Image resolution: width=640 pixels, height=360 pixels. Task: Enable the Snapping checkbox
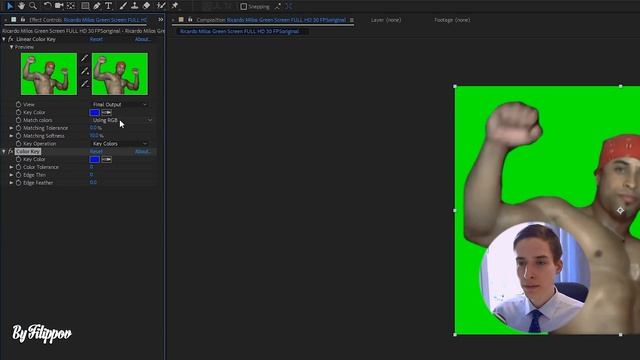244,7
